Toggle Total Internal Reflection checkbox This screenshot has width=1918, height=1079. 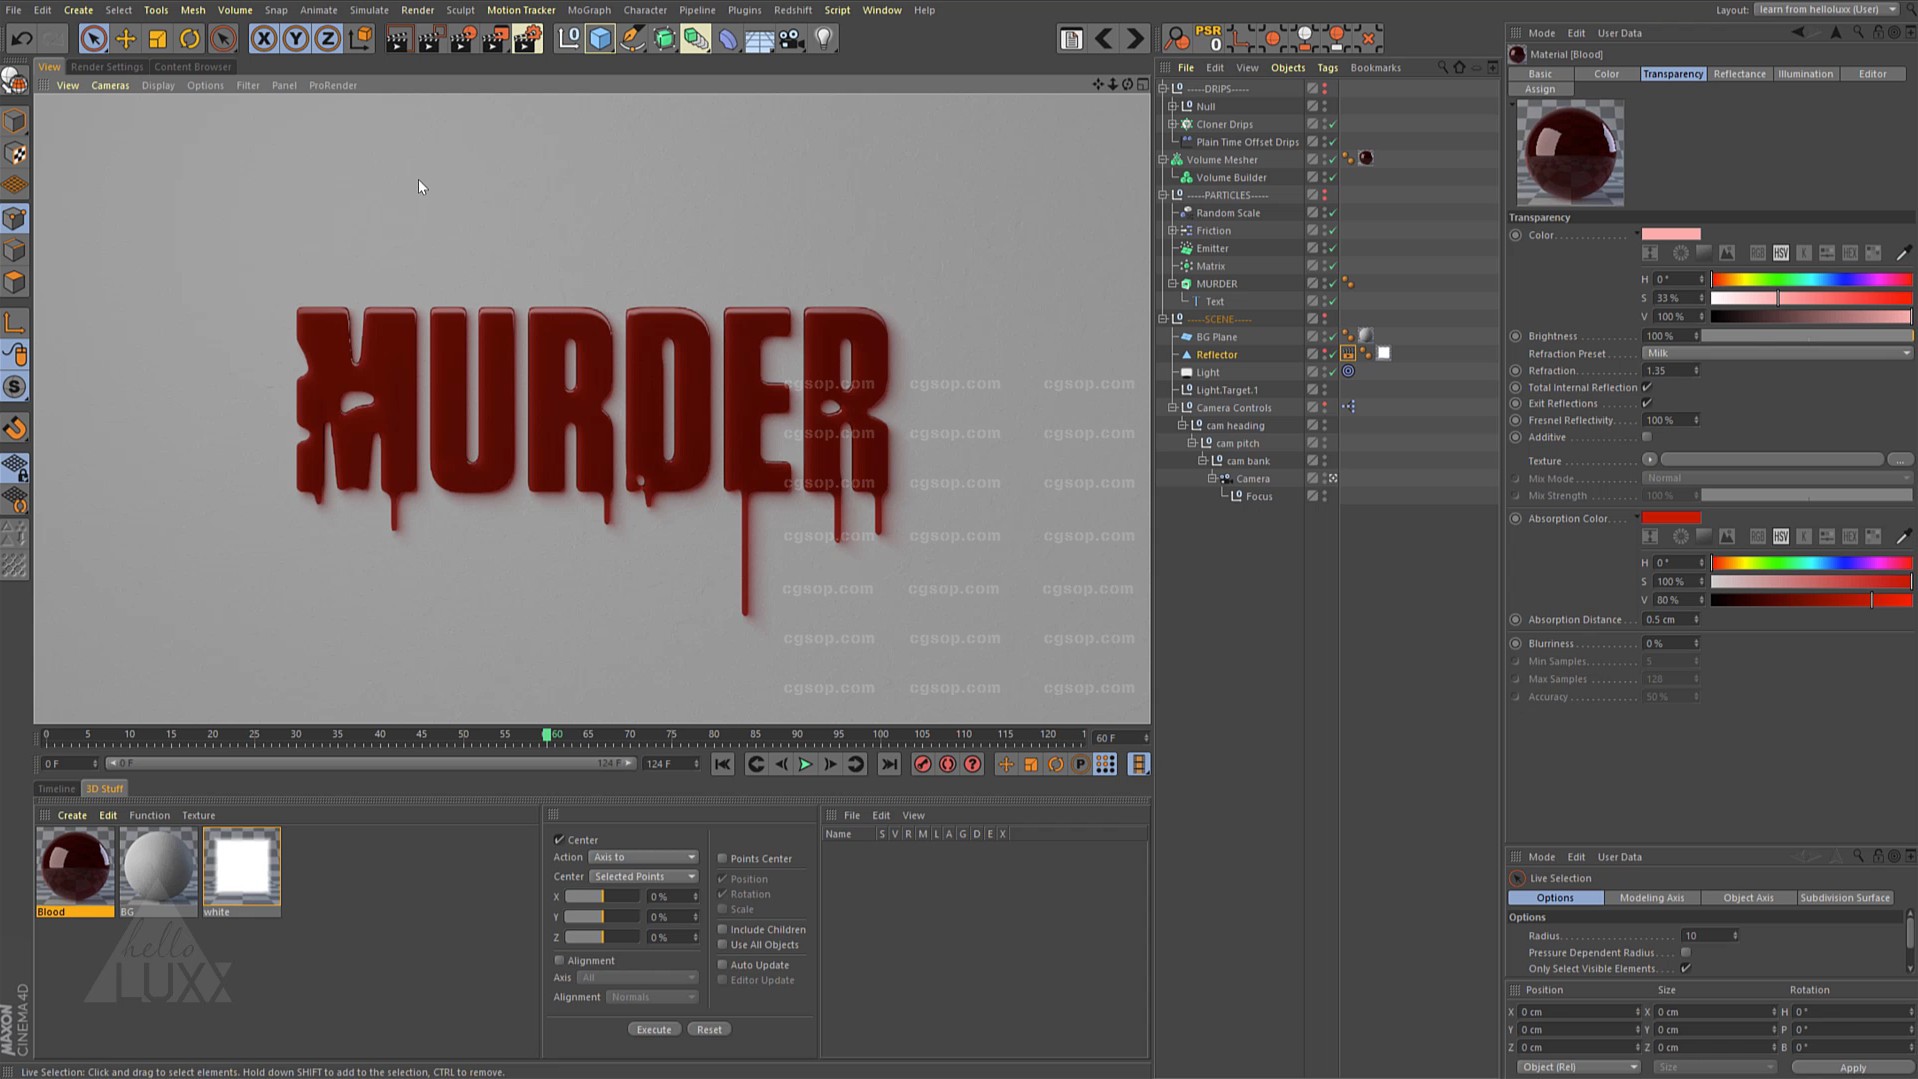click(x=1646, y=387)
